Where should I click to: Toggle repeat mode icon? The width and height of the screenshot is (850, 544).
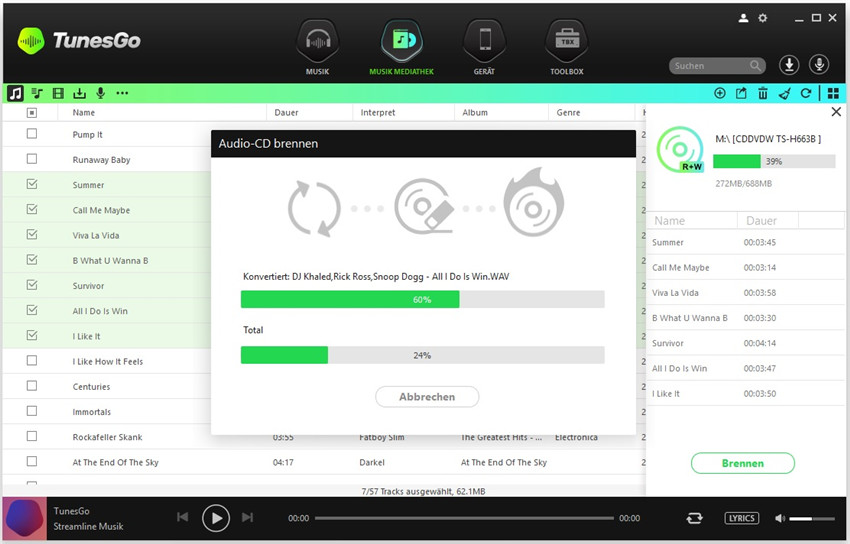click(x=694, y=518)
